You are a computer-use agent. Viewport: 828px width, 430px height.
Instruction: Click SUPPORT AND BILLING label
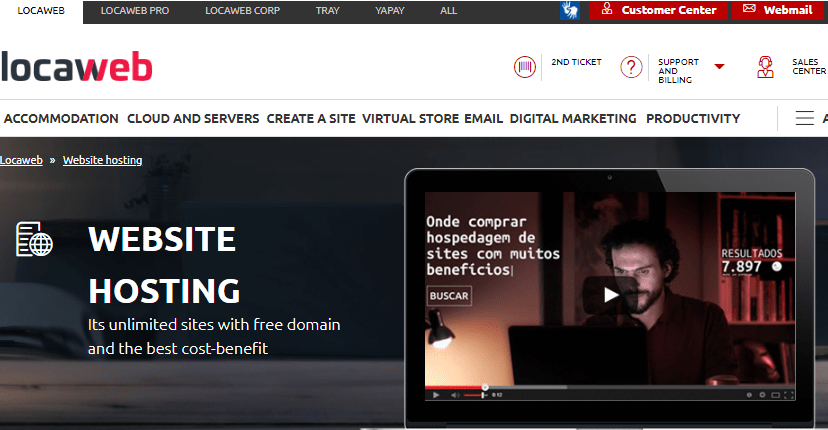click(x=678, y=71)
